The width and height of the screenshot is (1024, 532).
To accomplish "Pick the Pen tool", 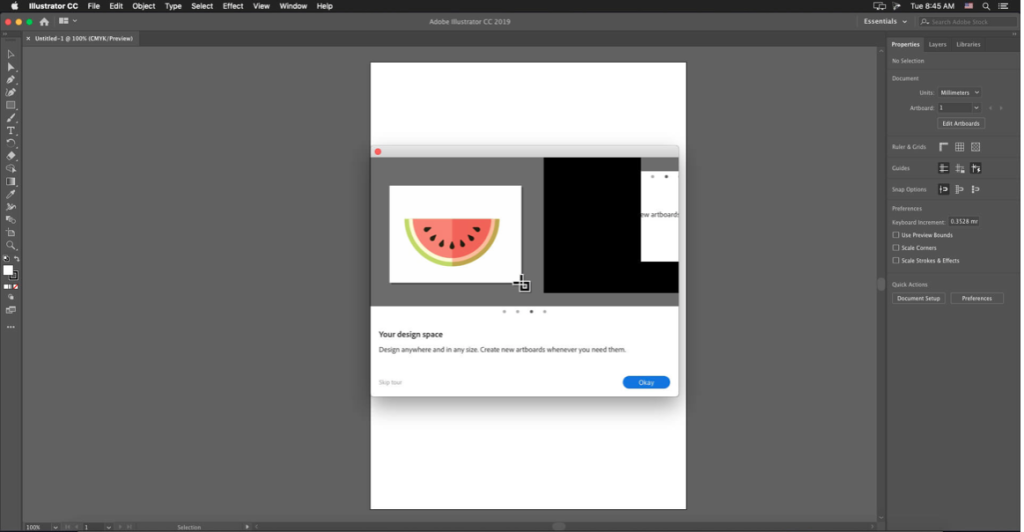I will pyautogui.click(x=10, y=80).
